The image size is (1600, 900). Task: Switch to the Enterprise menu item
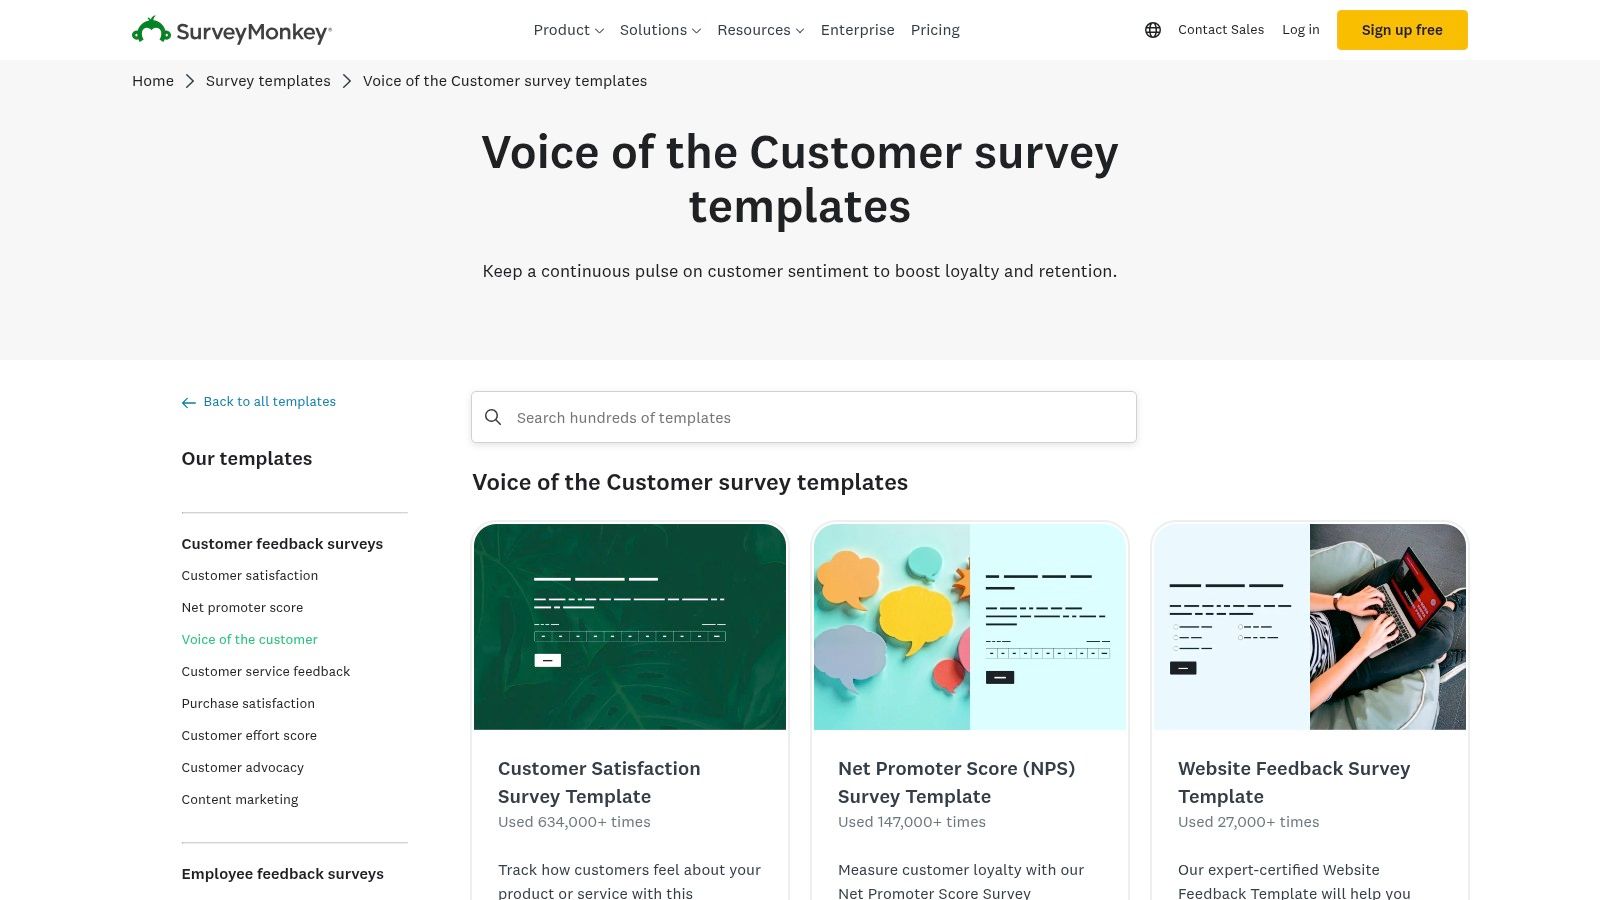(x=857, y=30)
